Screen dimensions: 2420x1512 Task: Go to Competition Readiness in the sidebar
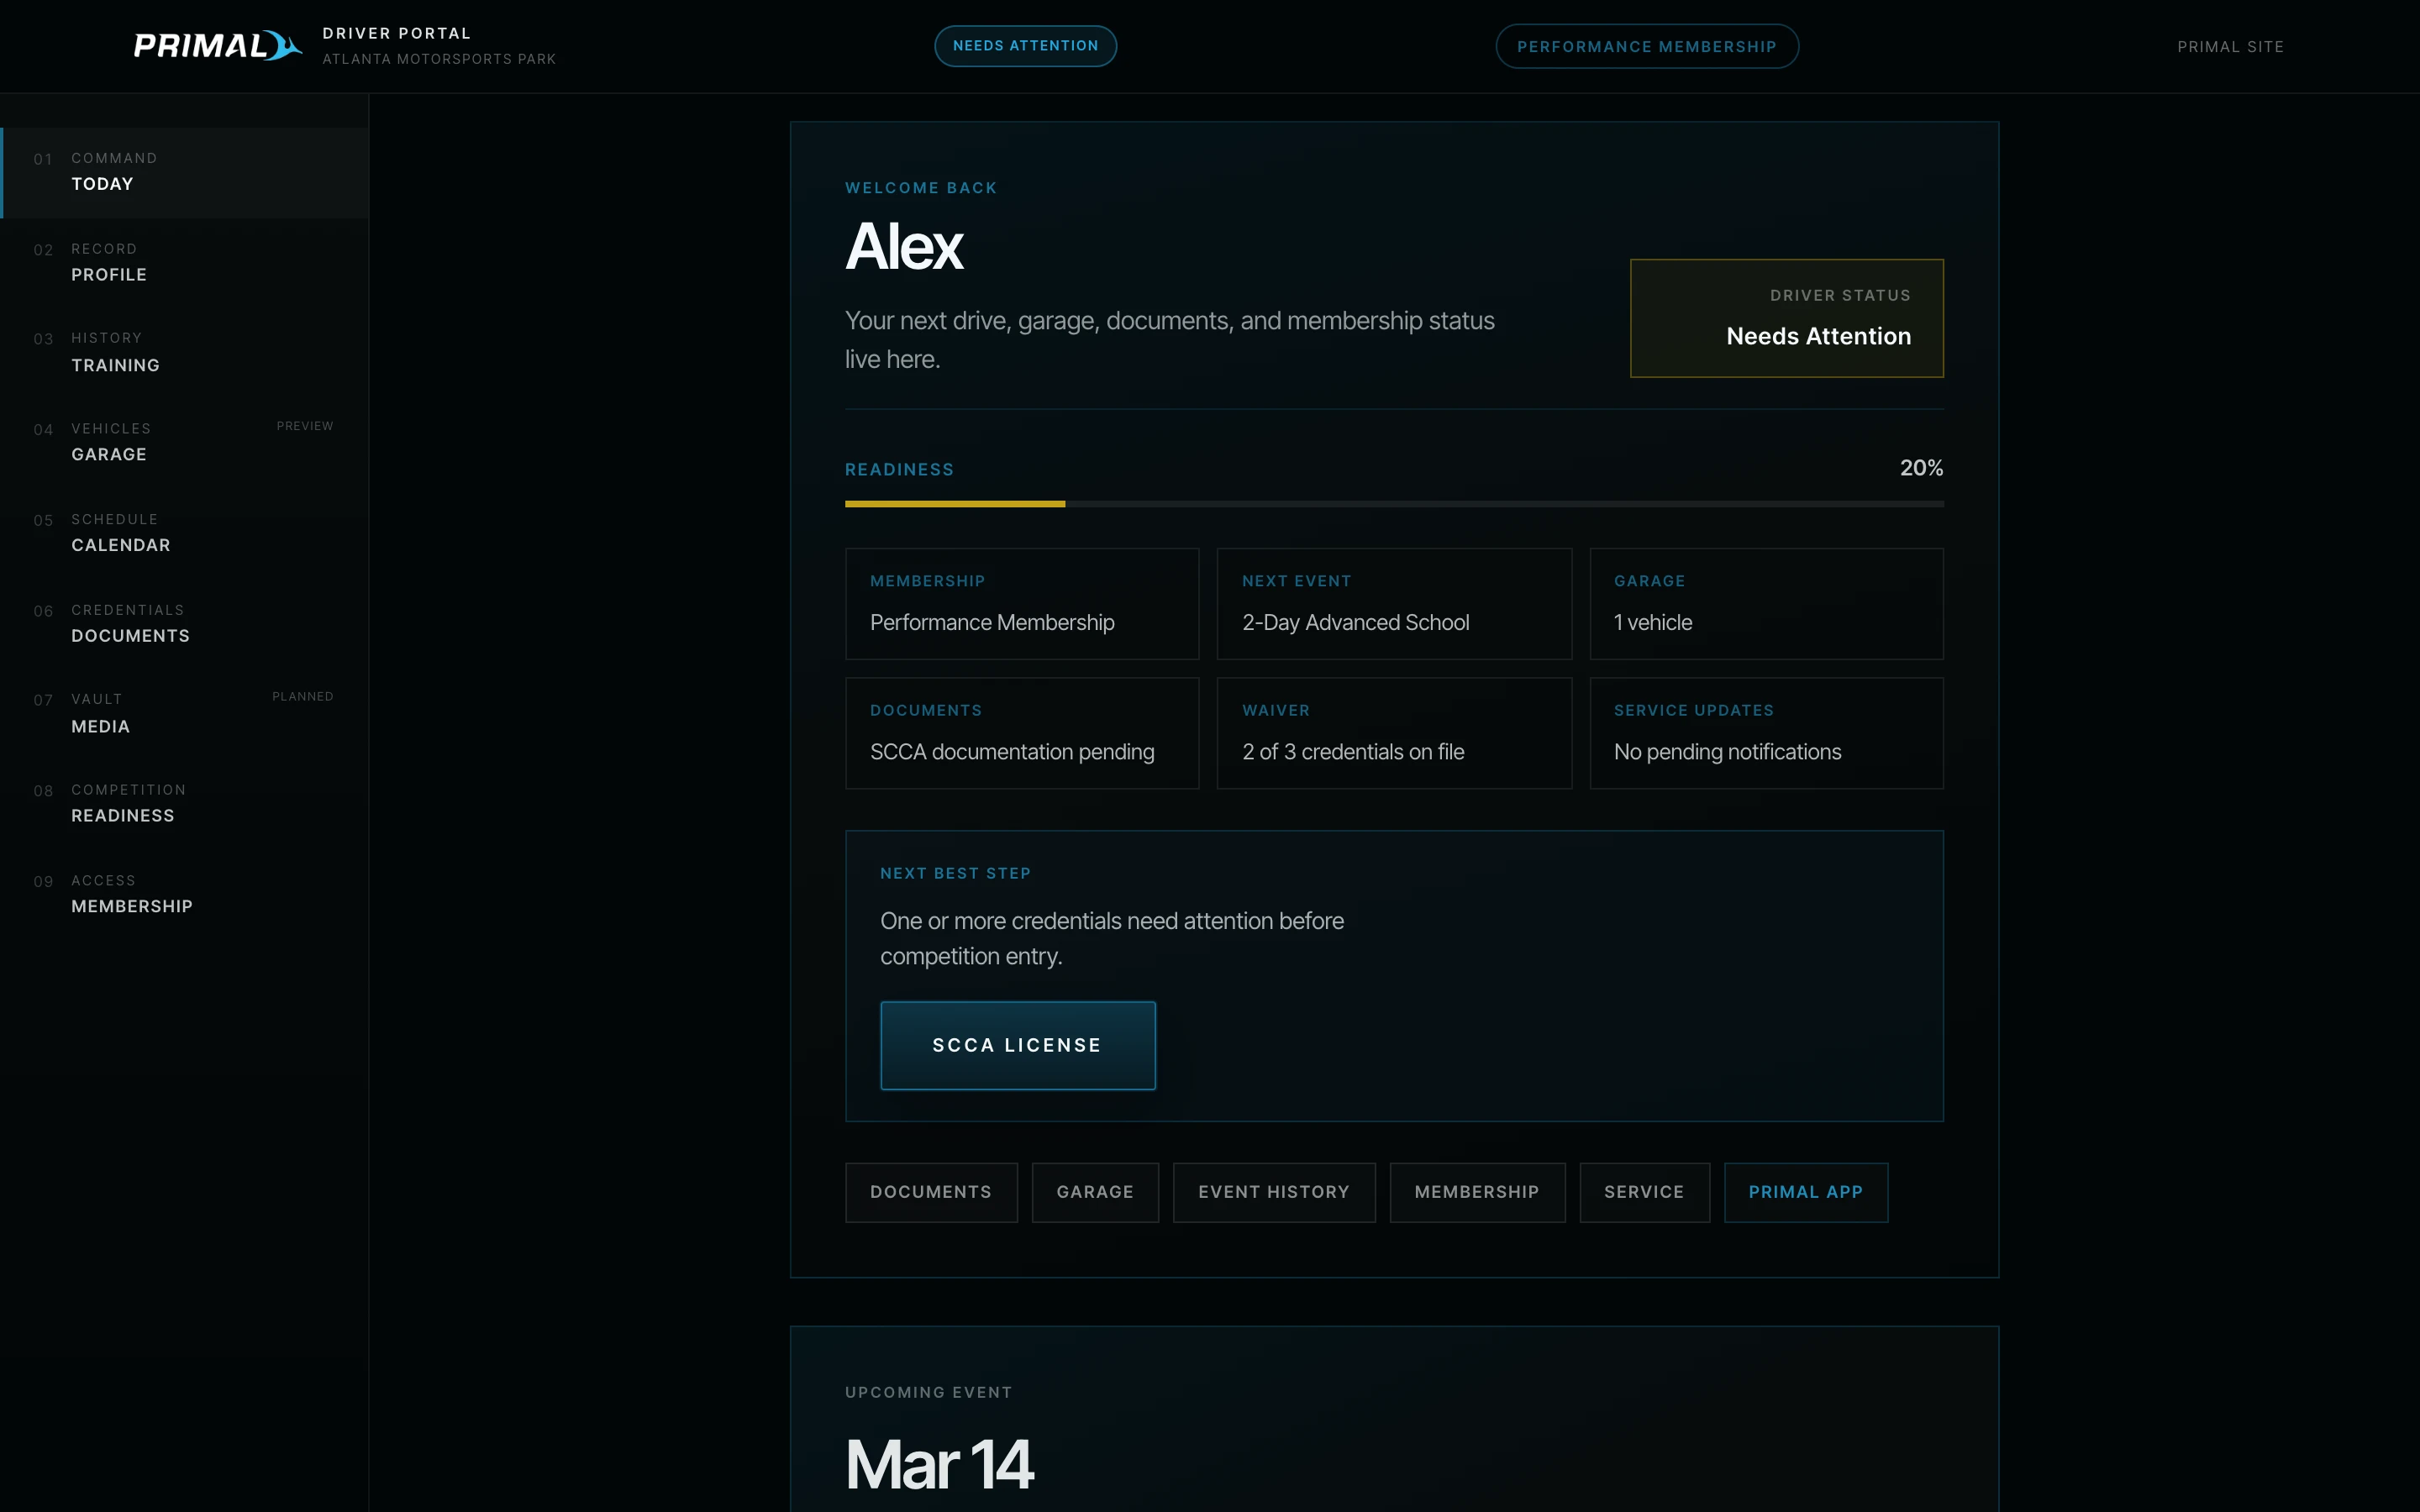(185, 803)
